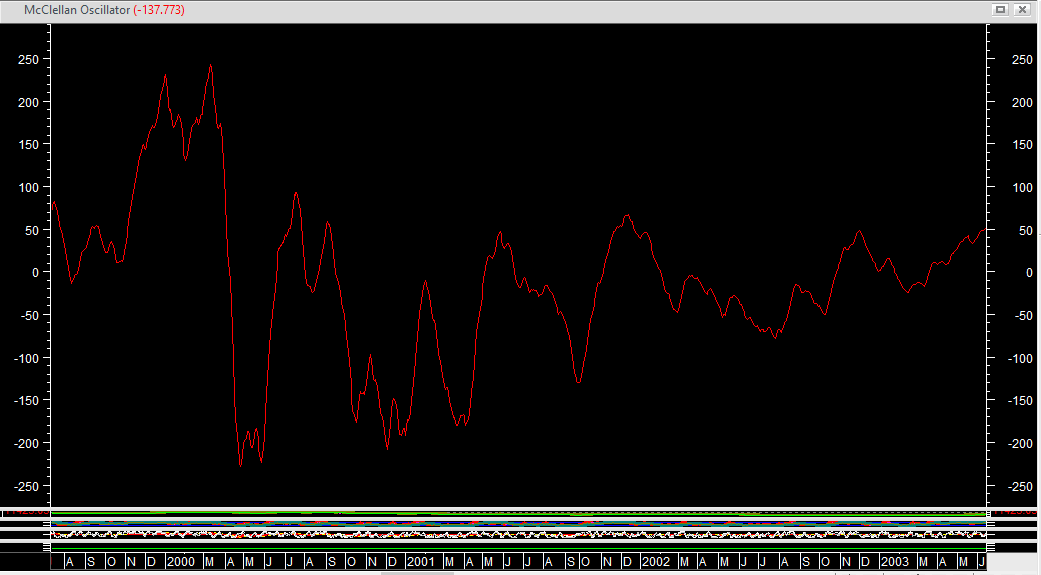Click the 250 label on left axis

[28, 60]
